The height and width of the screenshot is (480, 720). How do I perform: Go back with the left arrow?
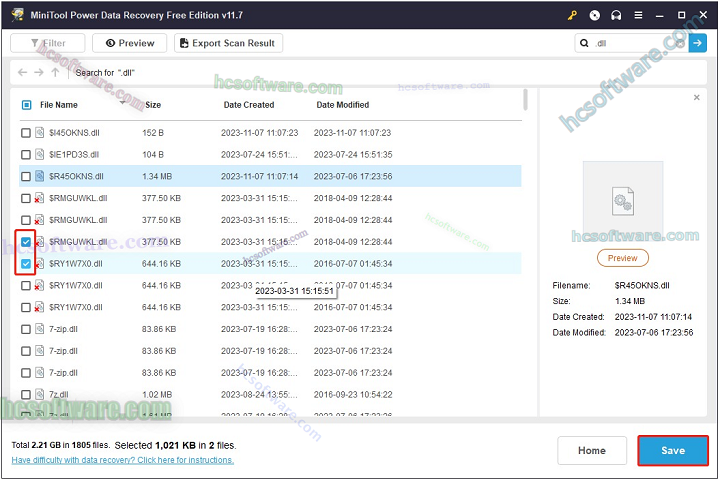[x=22, y=73]
